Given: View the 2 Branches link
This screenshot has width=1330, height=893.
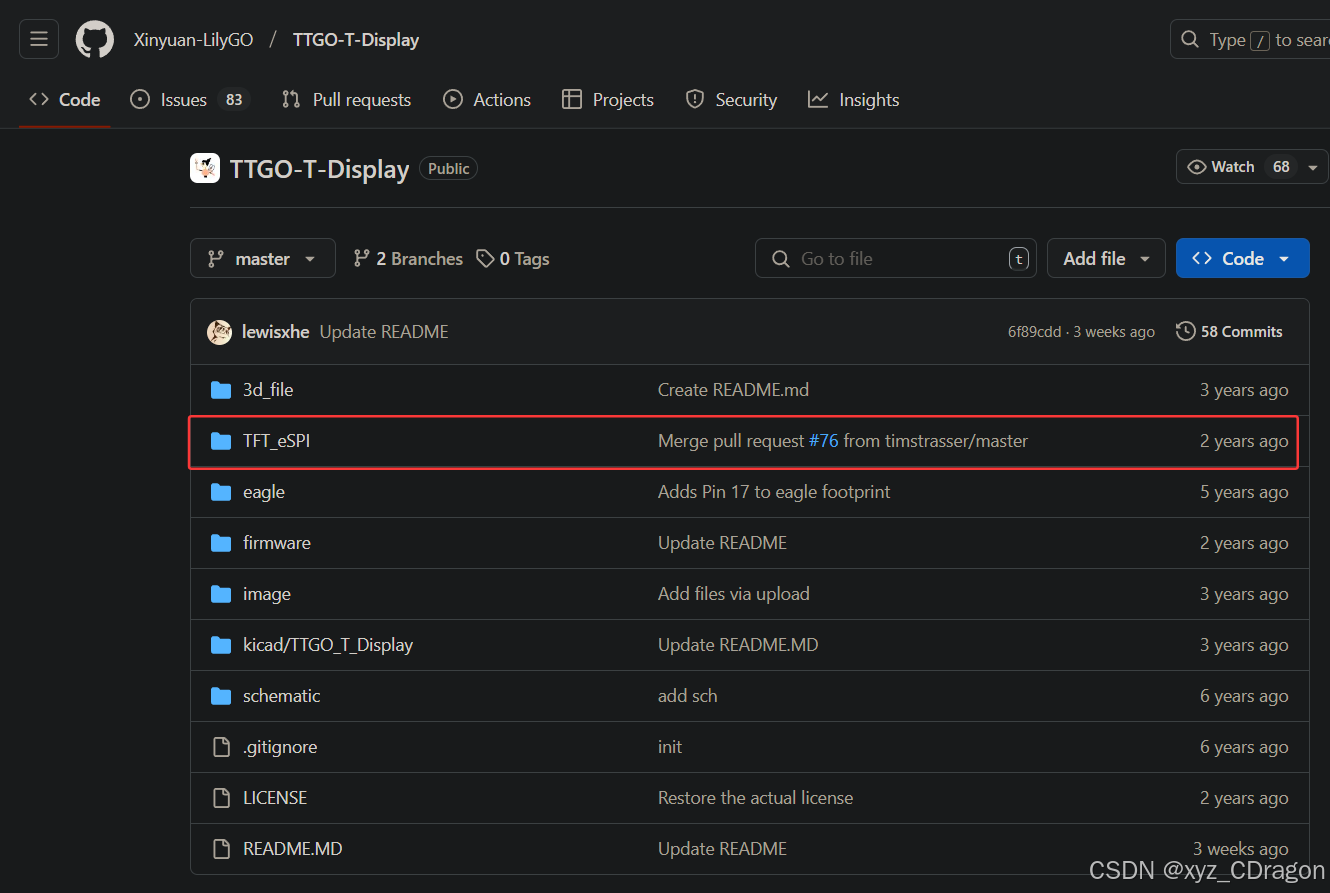Looking at the screenshot, I should pyautogui.click(x=408, y=259).
